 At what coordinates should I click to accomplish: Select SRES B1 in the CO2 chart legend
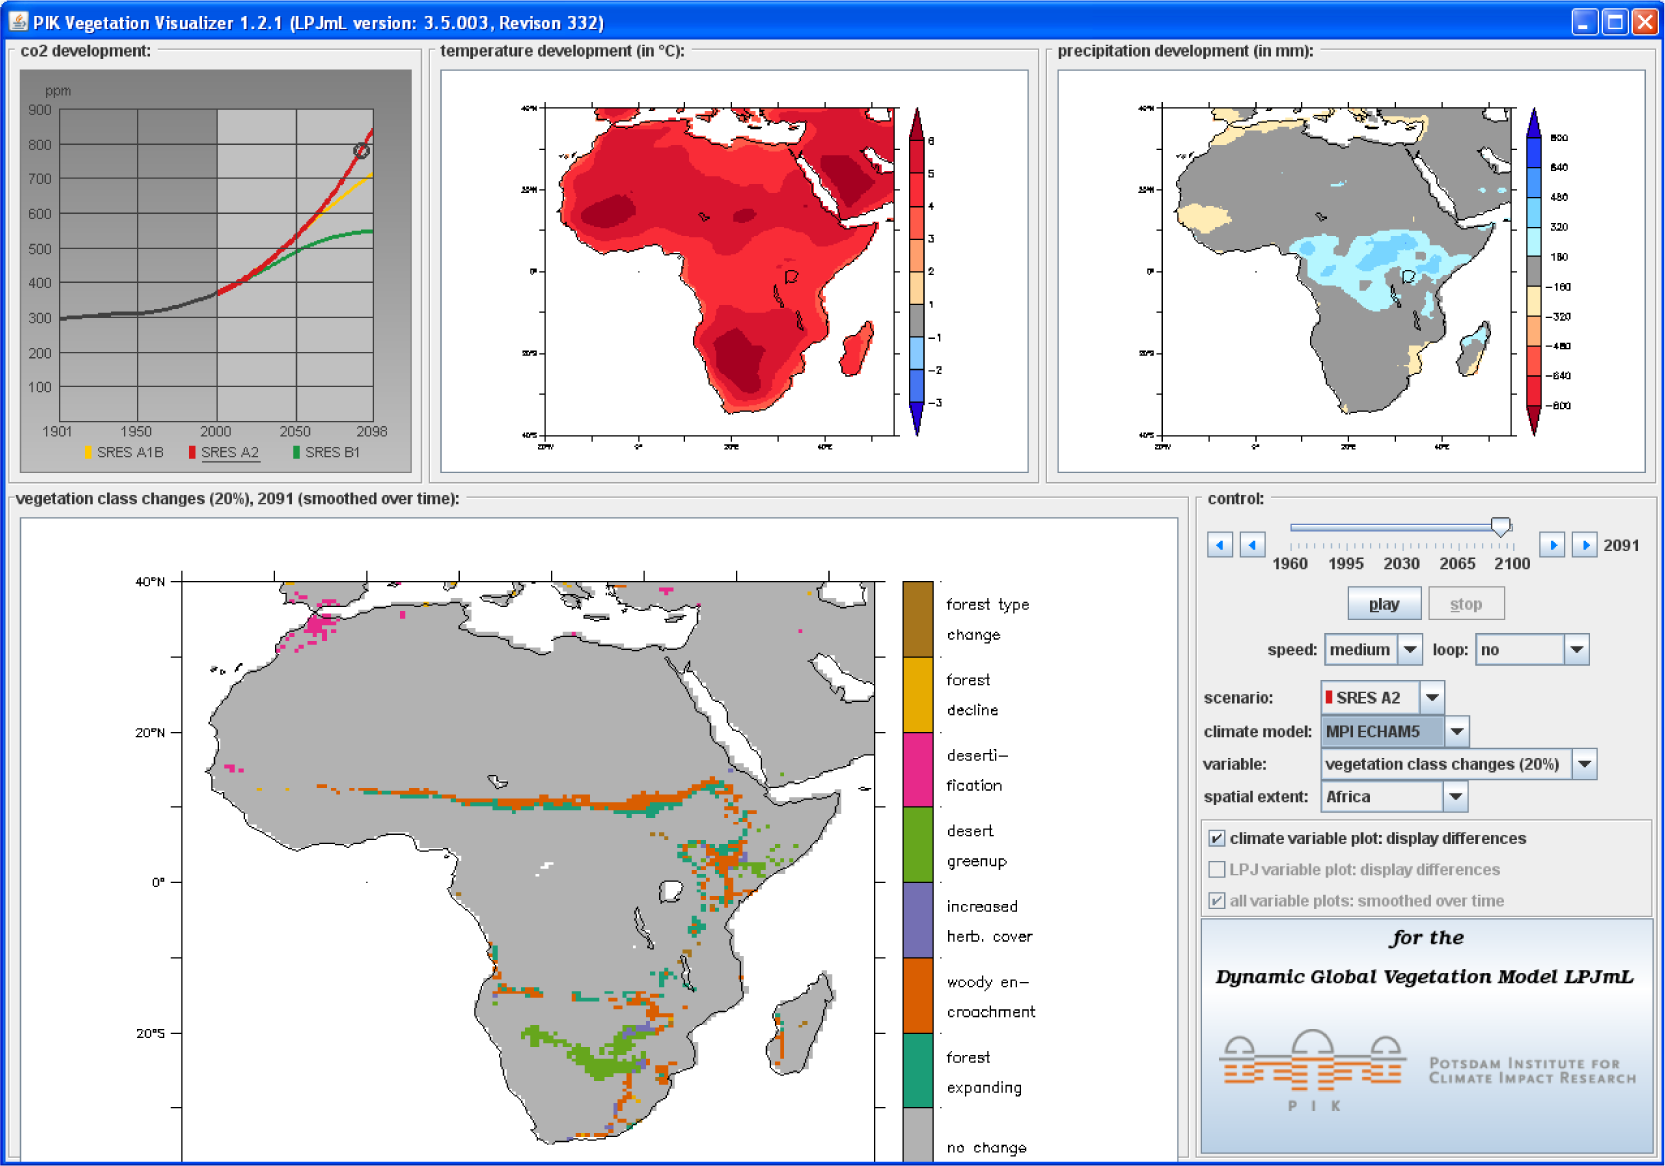(331, 452)
